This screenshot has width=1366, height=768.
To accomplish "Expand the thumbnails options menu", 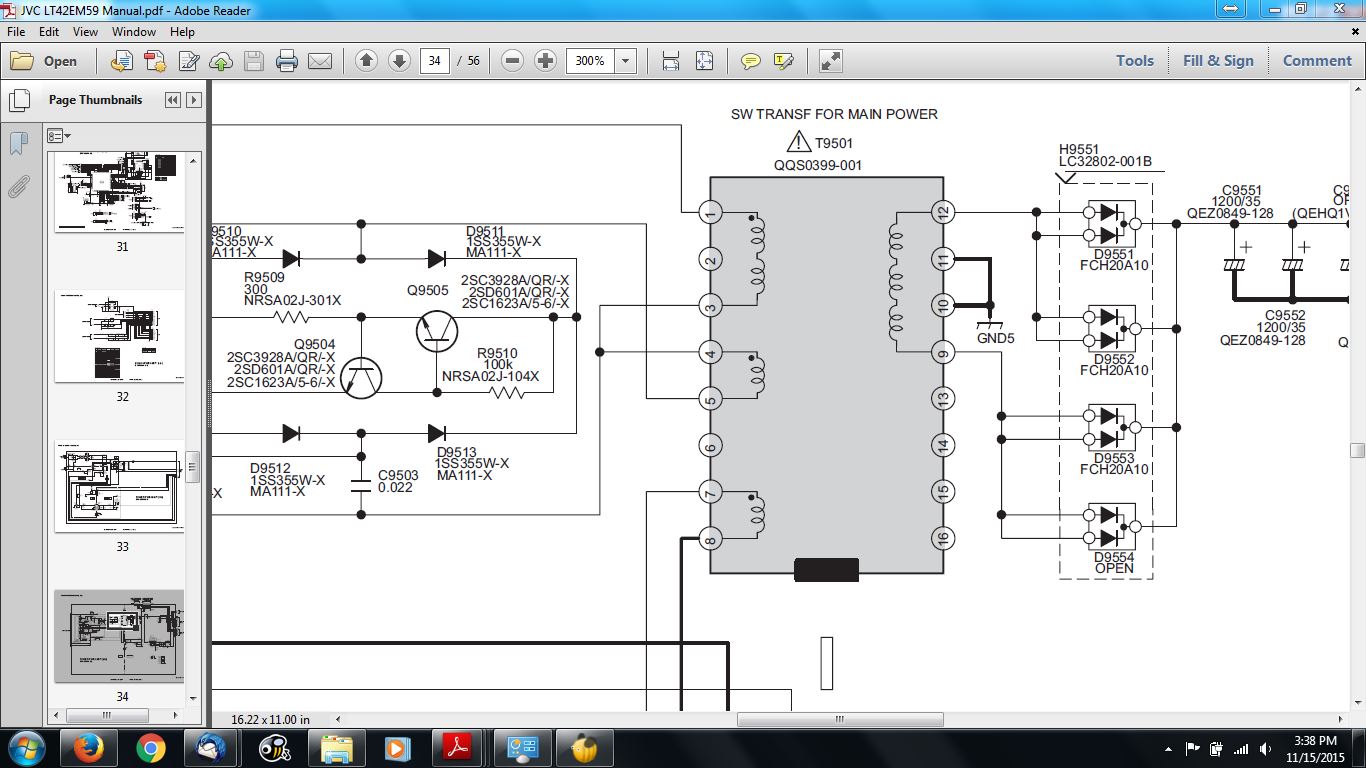I will 59,136.
